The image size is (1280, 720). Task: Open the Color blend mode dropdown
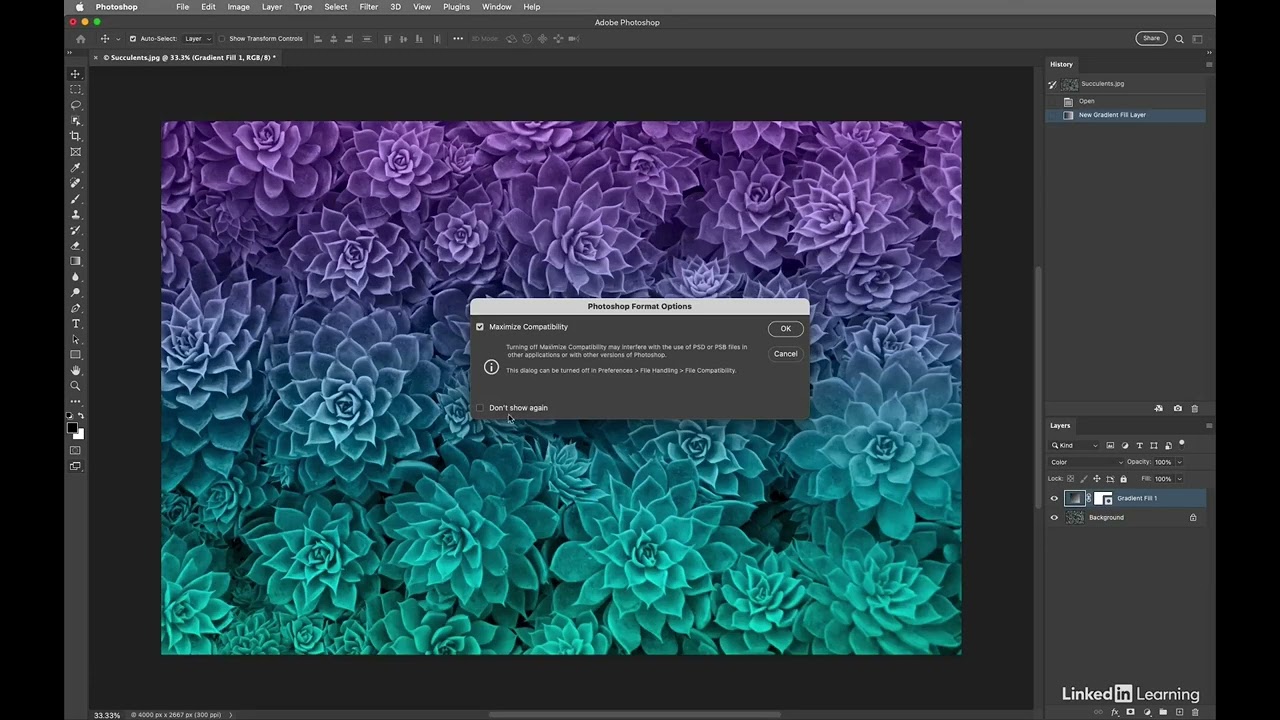coord(1086,462)
